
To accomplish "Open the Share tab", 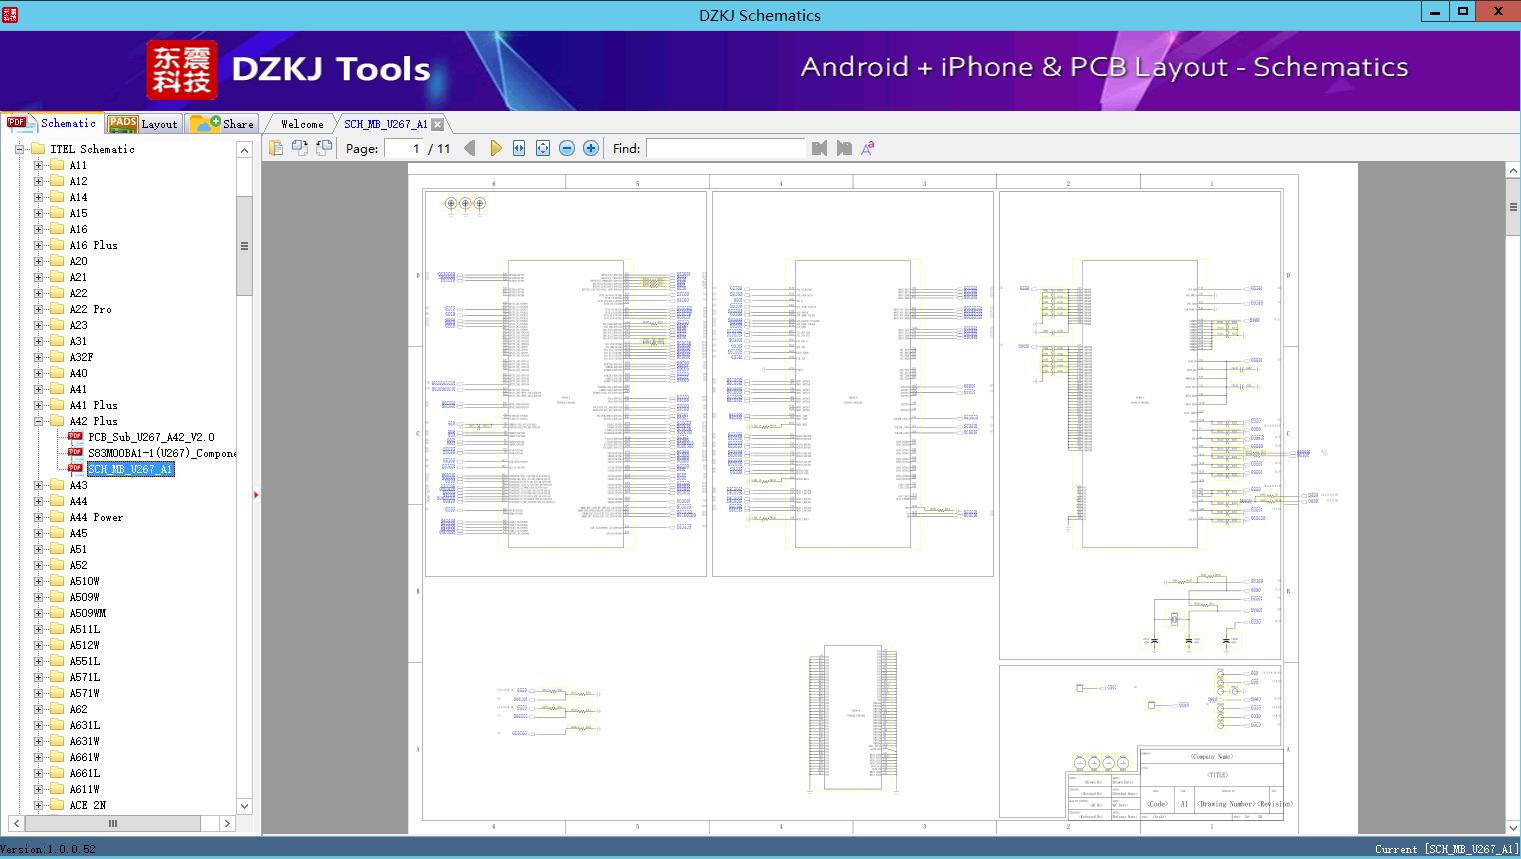I will click(x=222, y=123).
